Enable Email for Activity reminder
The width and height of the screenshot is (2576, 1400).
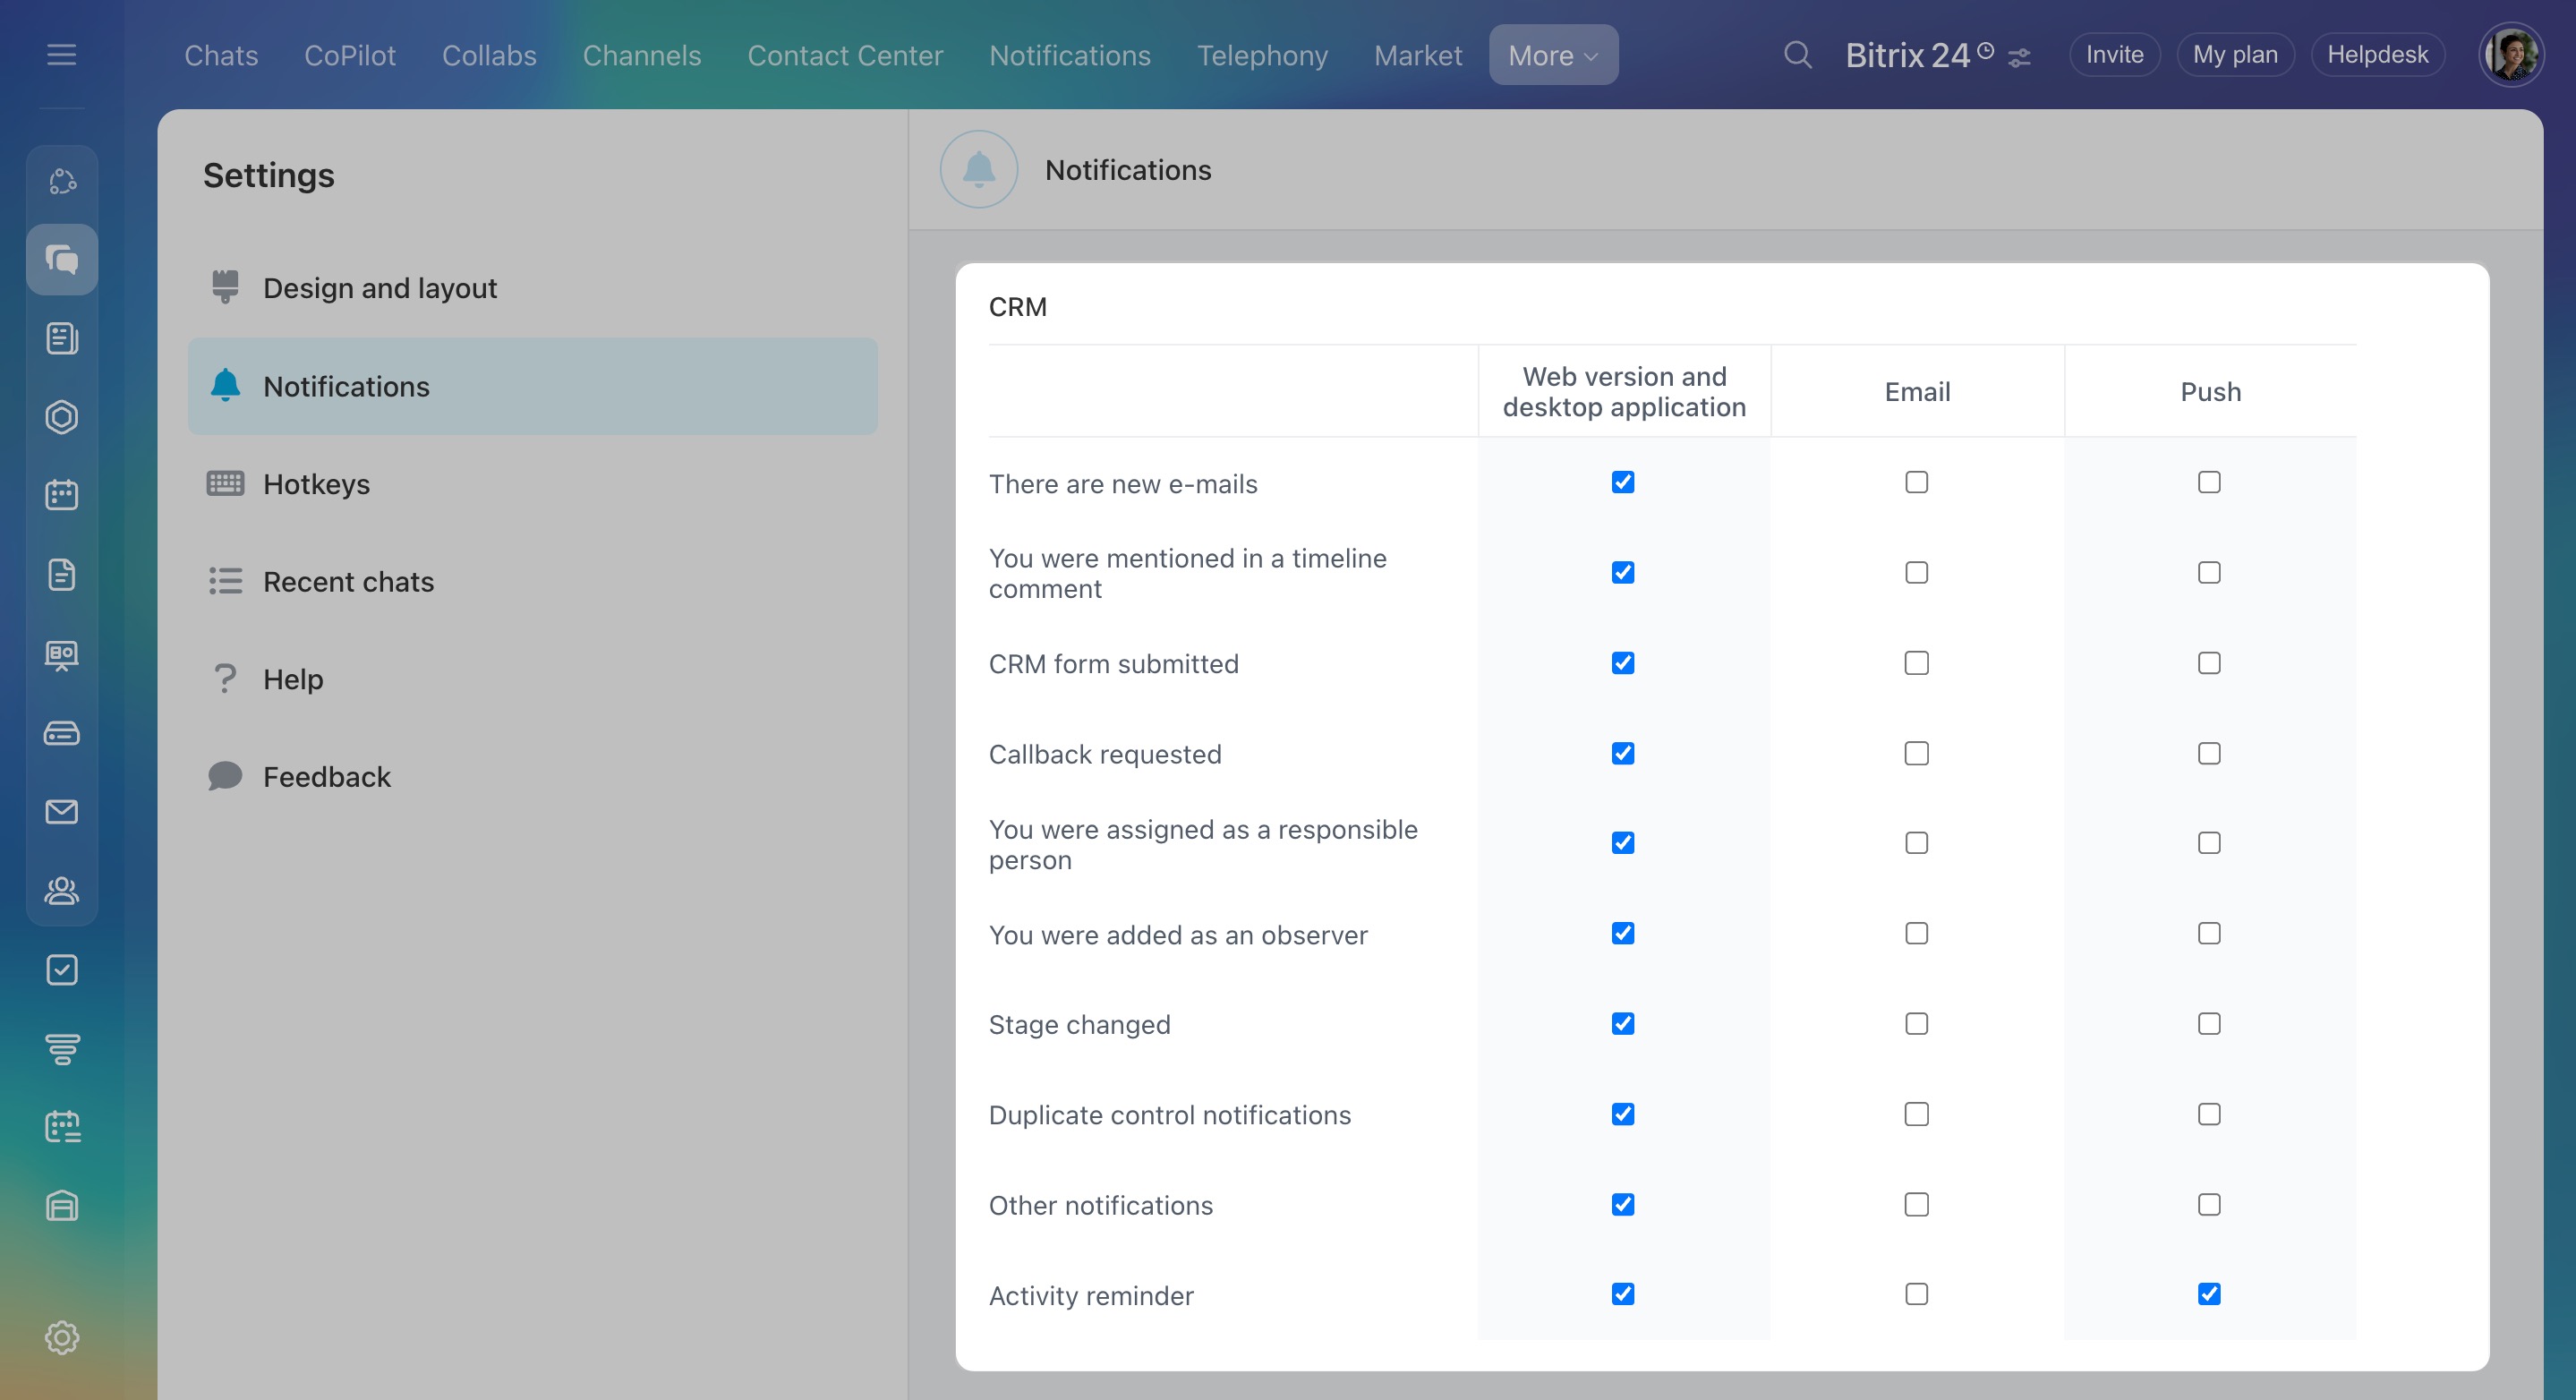pyautogui.click(x=1916, y=1295)
